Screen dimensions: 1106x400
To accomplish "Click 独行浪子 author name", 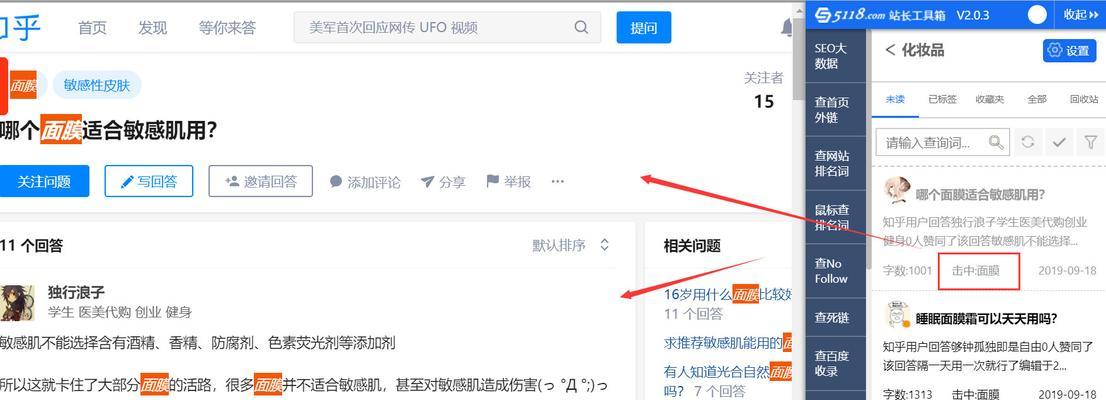I will pos(76,292).
